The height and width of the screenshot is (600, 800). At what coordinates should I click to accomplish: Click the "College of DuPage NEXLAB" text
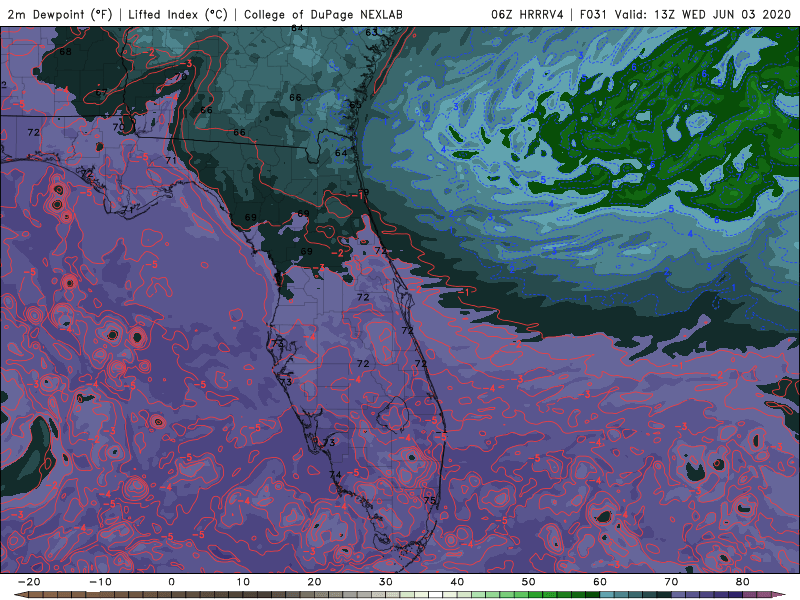click(323, 14)
